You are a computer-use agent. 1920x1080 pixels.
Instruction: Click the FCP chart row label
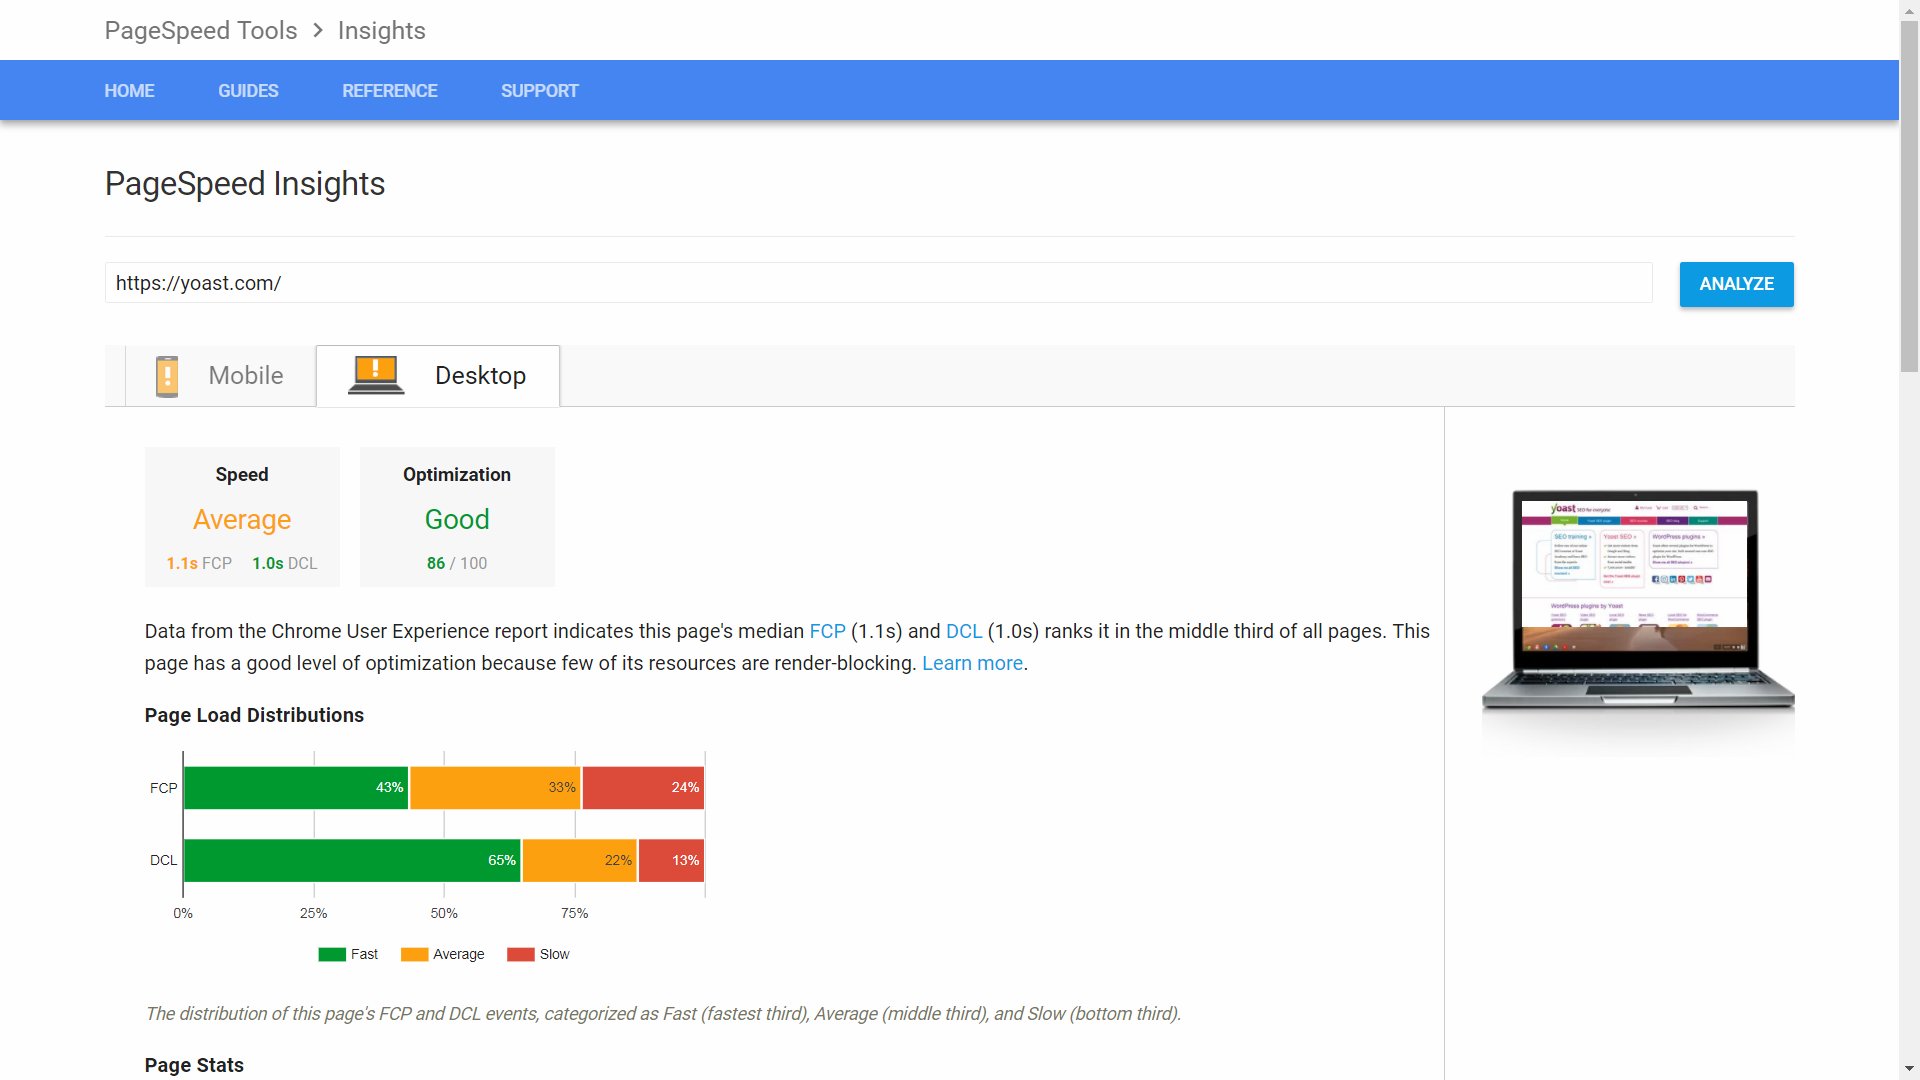163,788
